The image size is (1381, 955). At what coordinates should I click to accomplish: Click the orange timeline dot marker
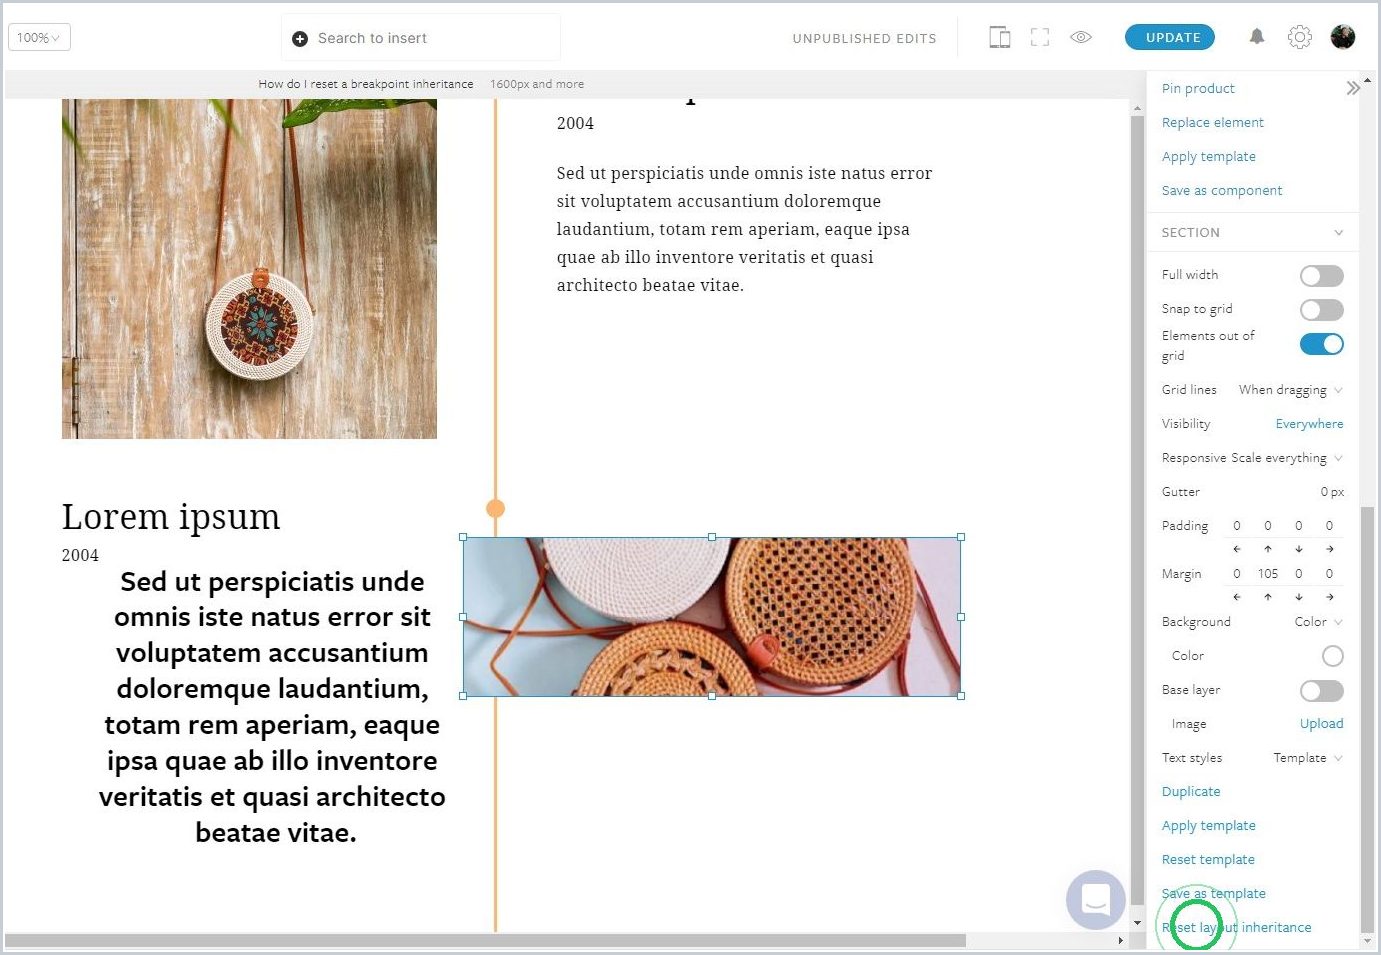click(495, 508)
